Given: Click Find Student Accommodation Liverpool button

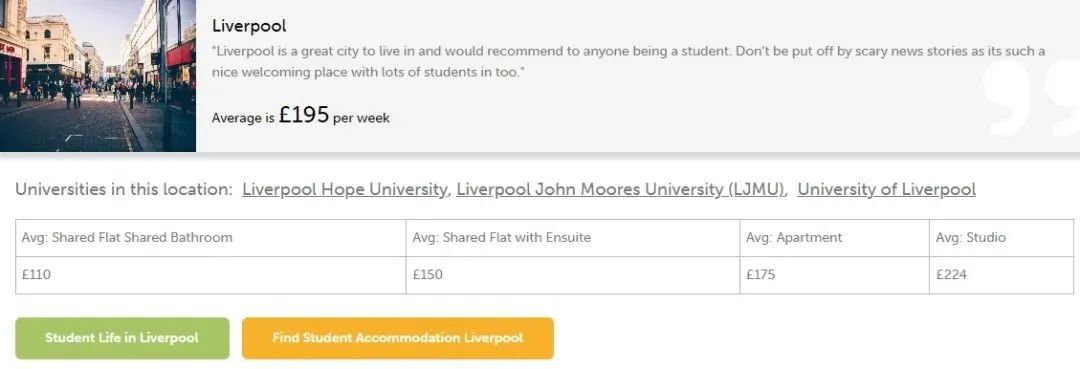Looking at the screenshot, I should (x=397, y=338).
